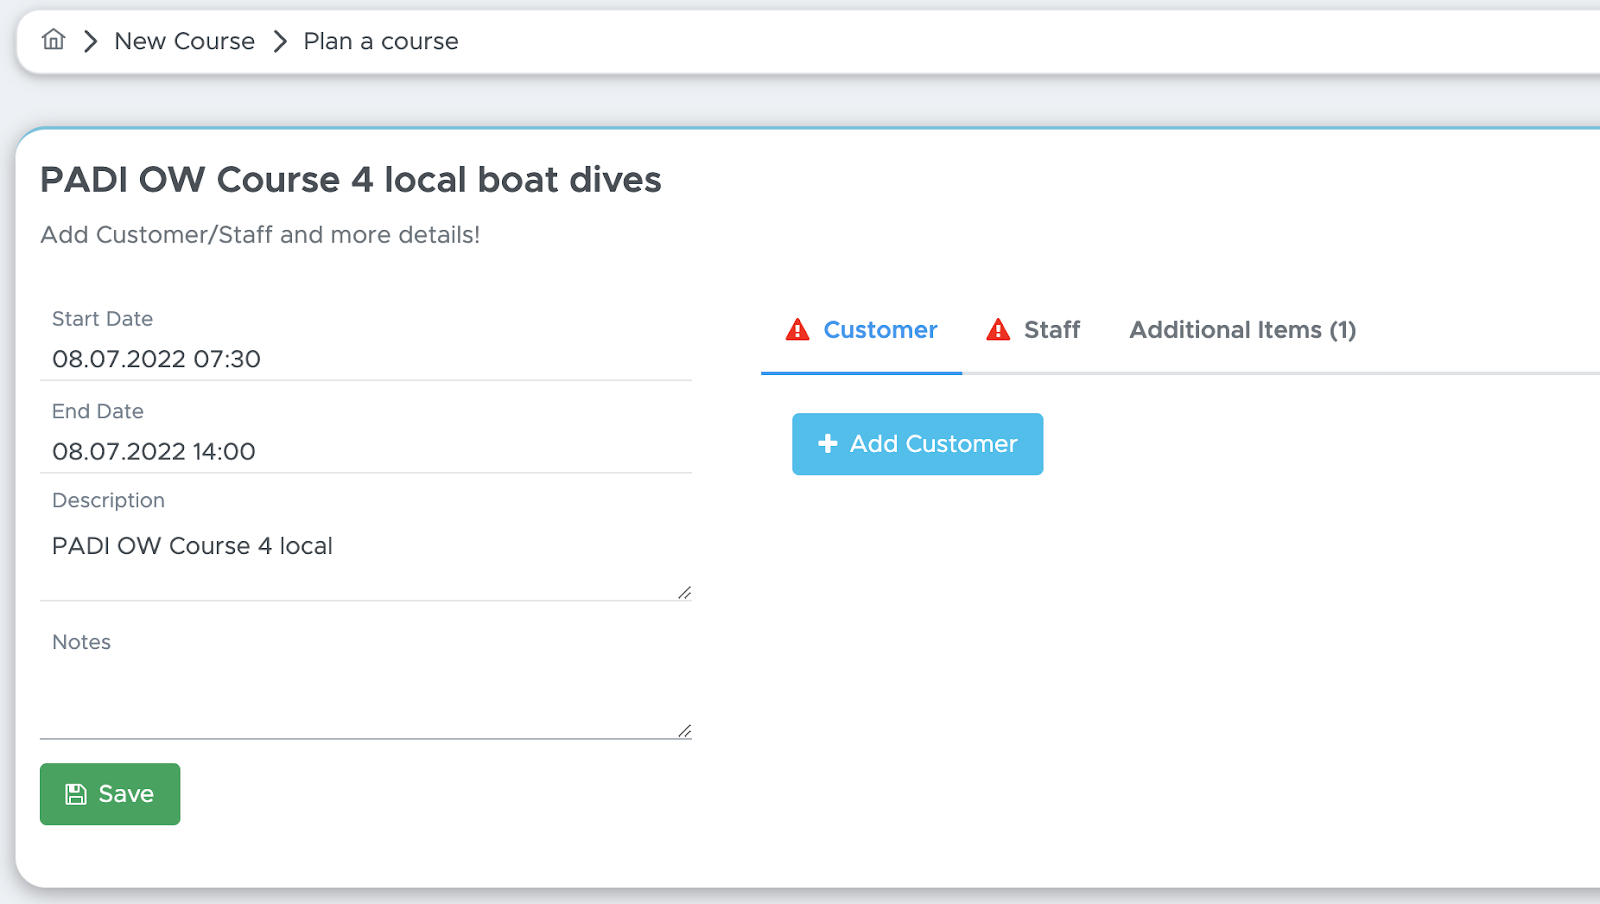The height and width of the screenshot is (904, 1600).
Task: Click the Description label
Action: click(x=108, y=500)
